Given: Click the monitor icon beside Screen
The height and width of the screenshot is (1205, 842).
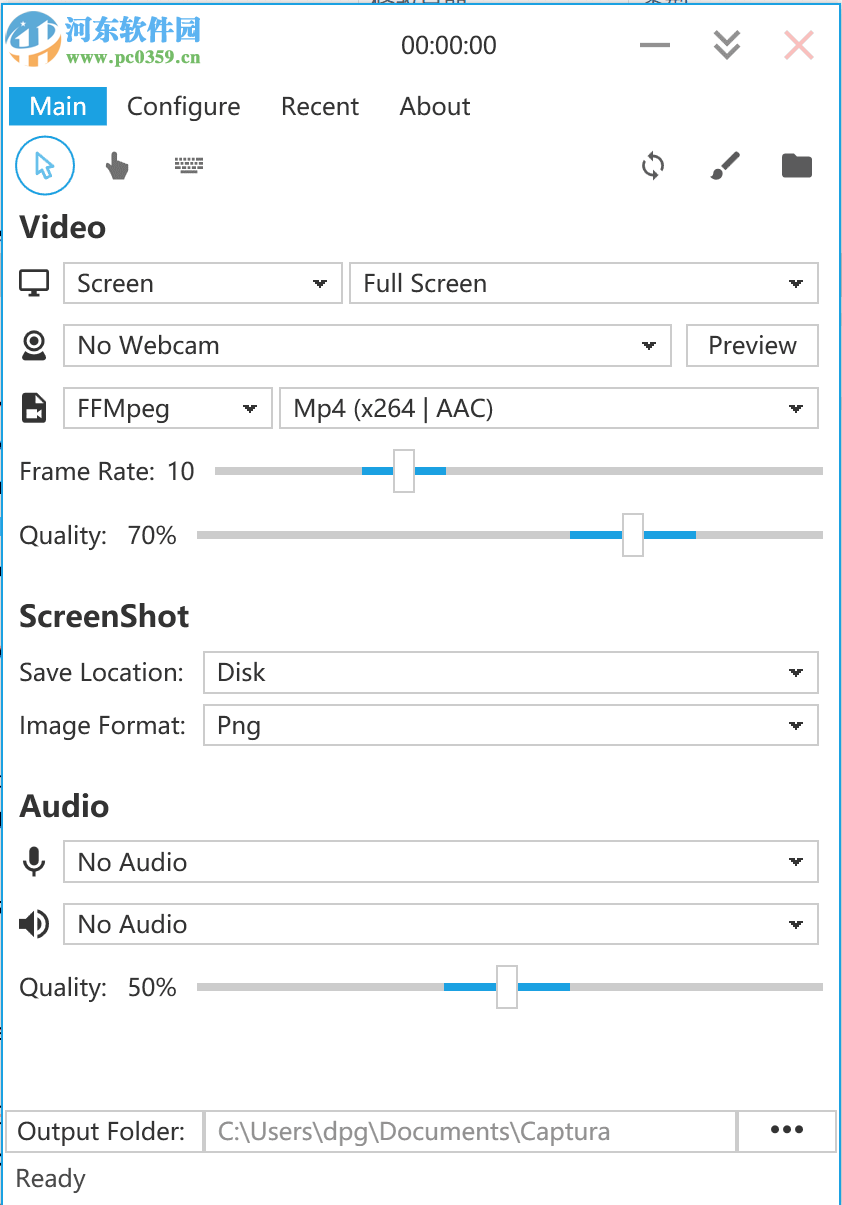Looking at the screenshot, I should 34,283.
